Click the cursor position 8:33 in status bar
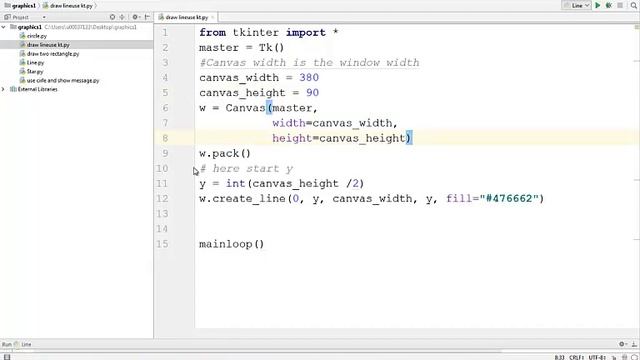The height and width of the screenshot is (360, 640). pos(559,358)
